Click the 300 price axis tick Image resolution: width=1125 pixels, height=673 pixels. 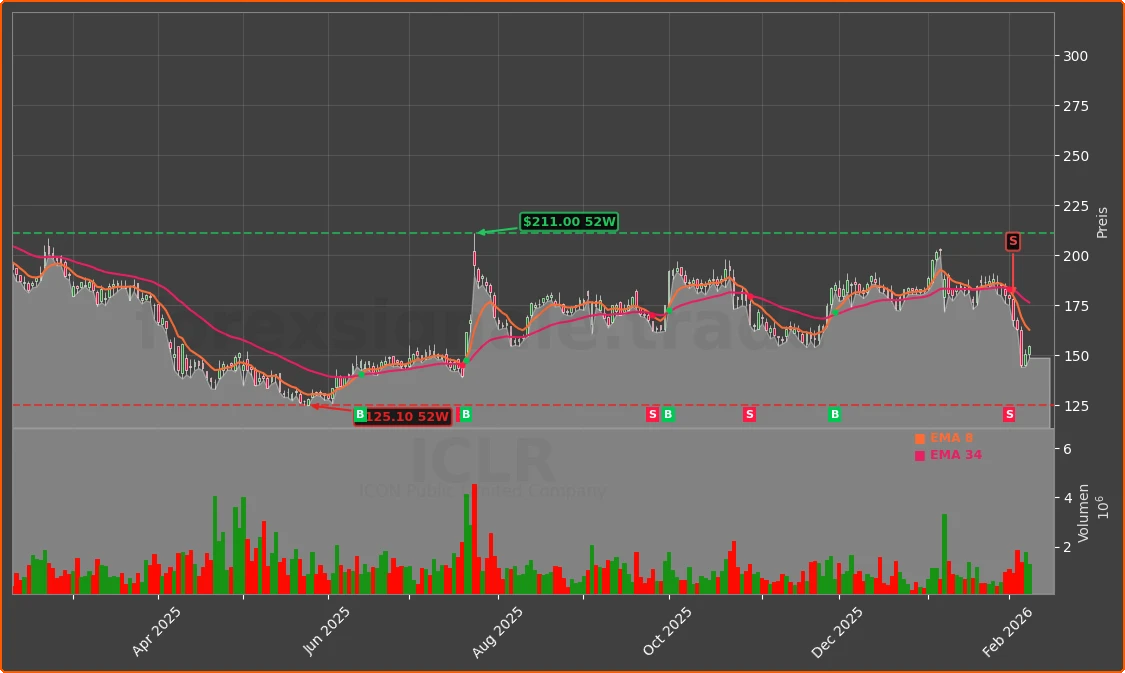1076,56
